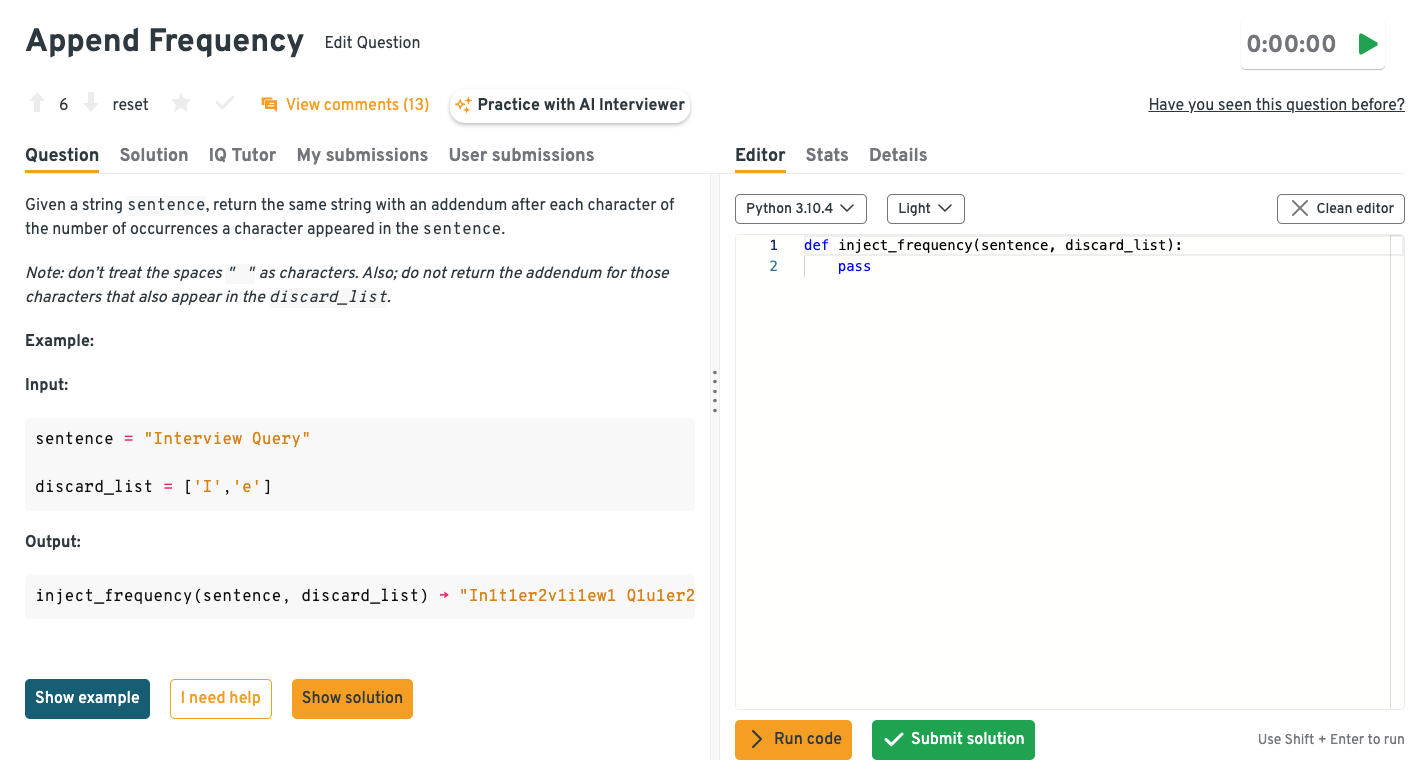Viewport: 1425px width, 778px height.
Task: Downvote the question with down arrow
Action: pyautogui.click(x=90, y=102)
